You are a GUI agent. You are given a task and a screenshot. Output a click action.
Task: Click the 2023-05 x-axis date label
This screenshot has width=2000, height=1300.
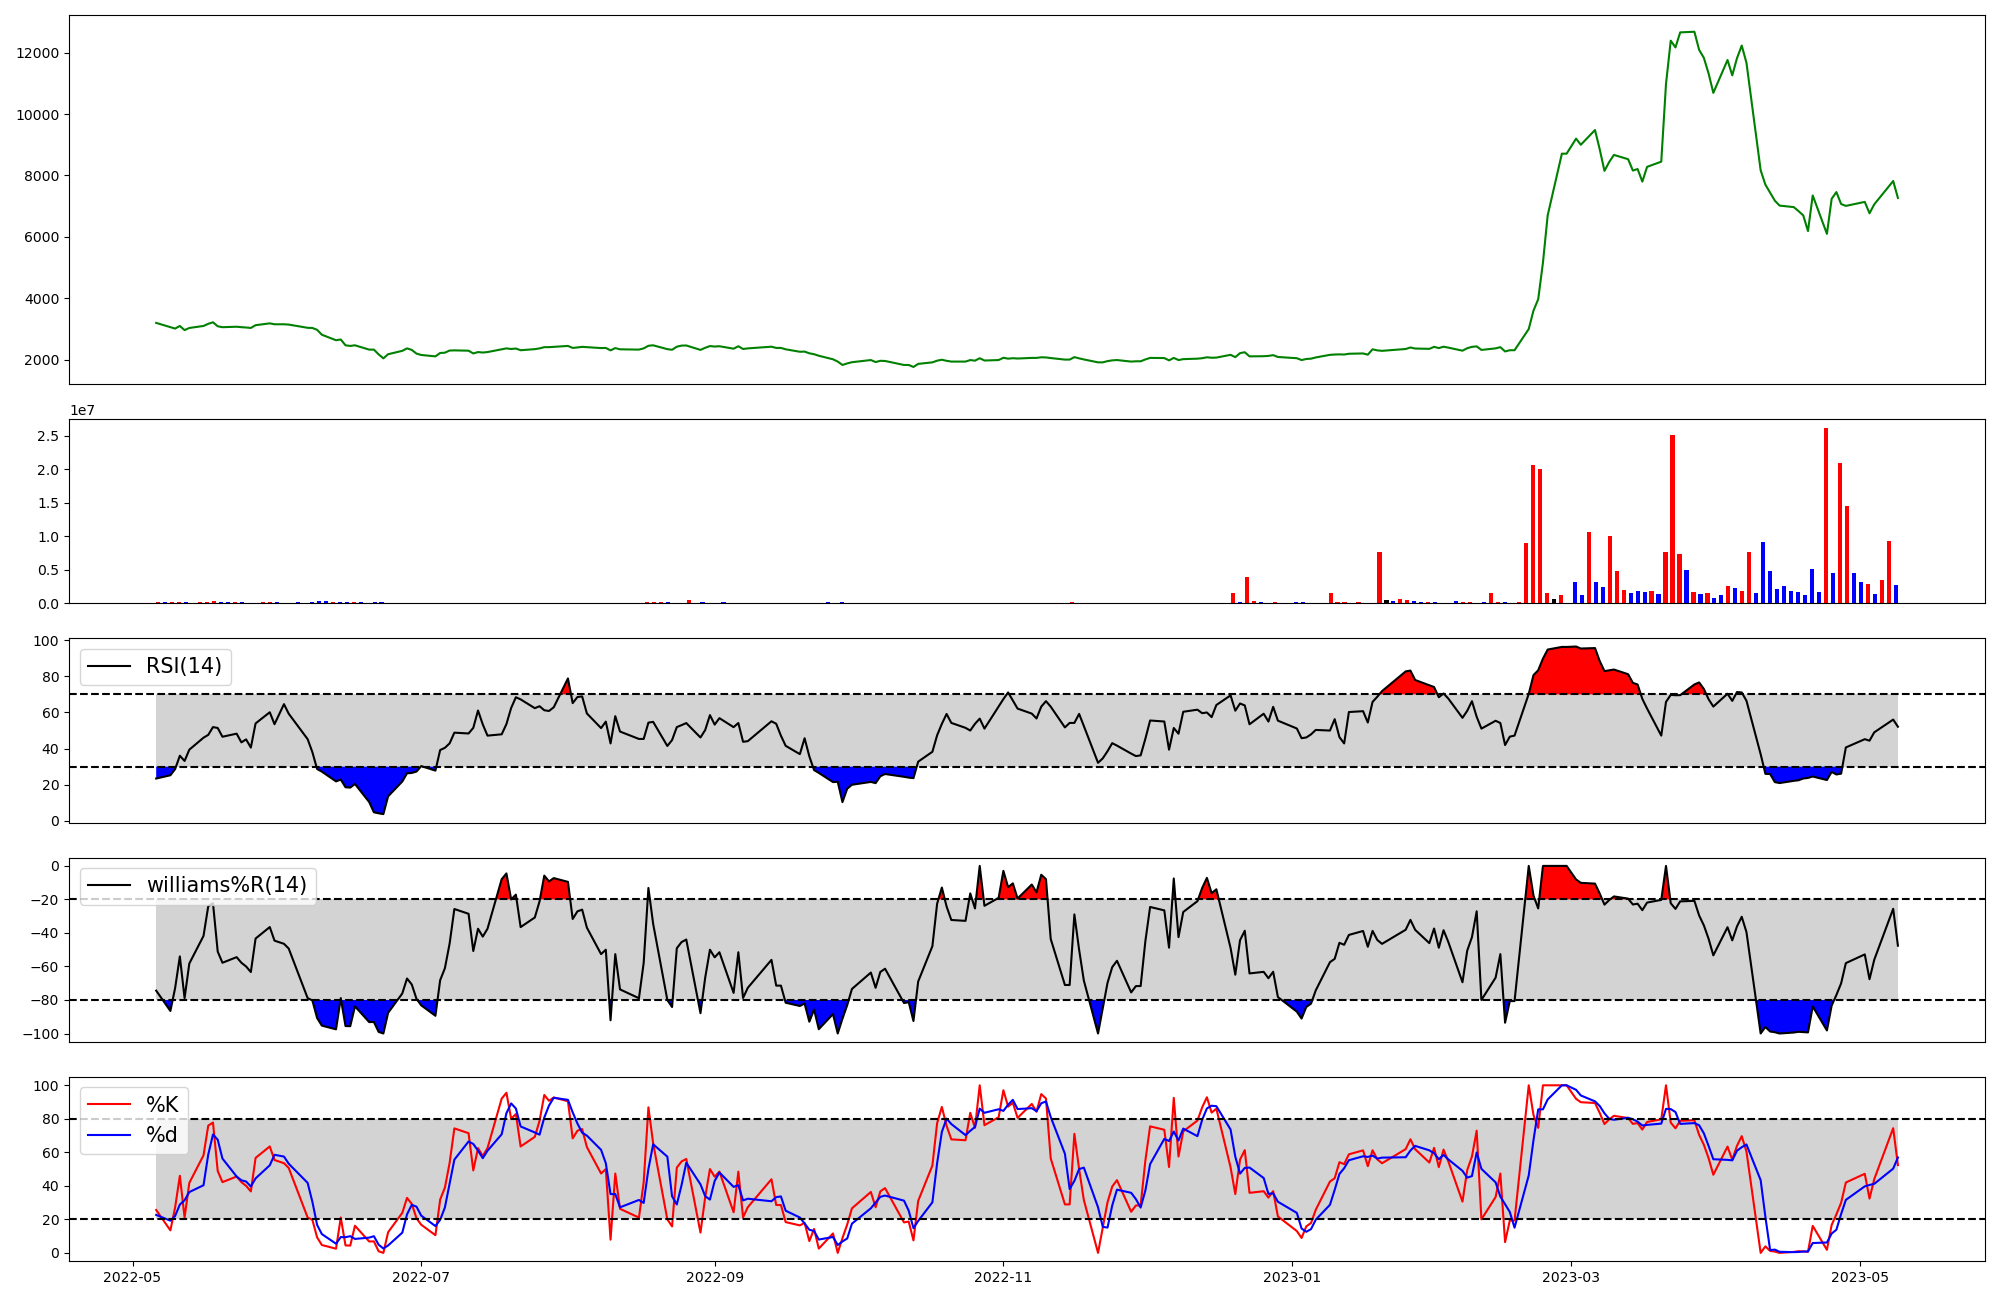tap(1860, 1277)
